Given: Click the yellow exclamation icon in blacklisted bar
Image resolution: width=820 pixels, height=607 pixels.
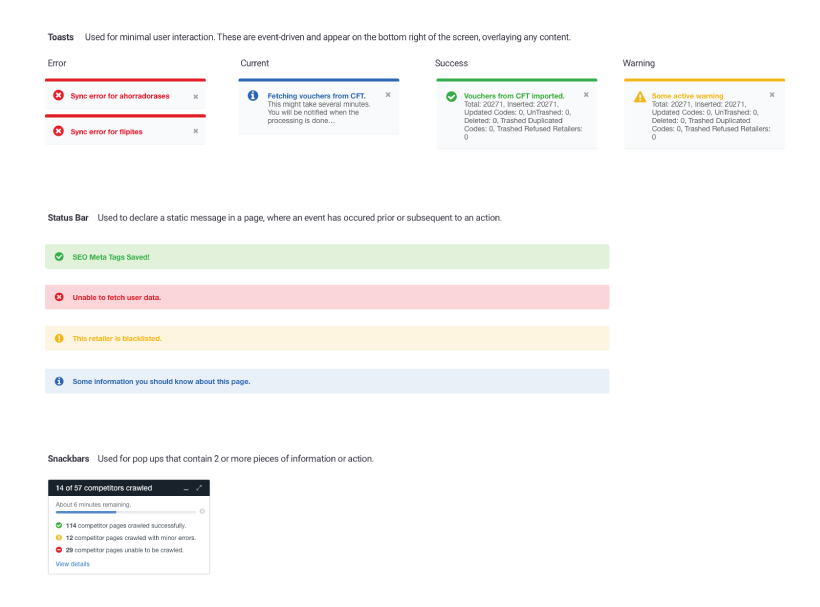Looking at the screenshot, I should tap(59, 338).
